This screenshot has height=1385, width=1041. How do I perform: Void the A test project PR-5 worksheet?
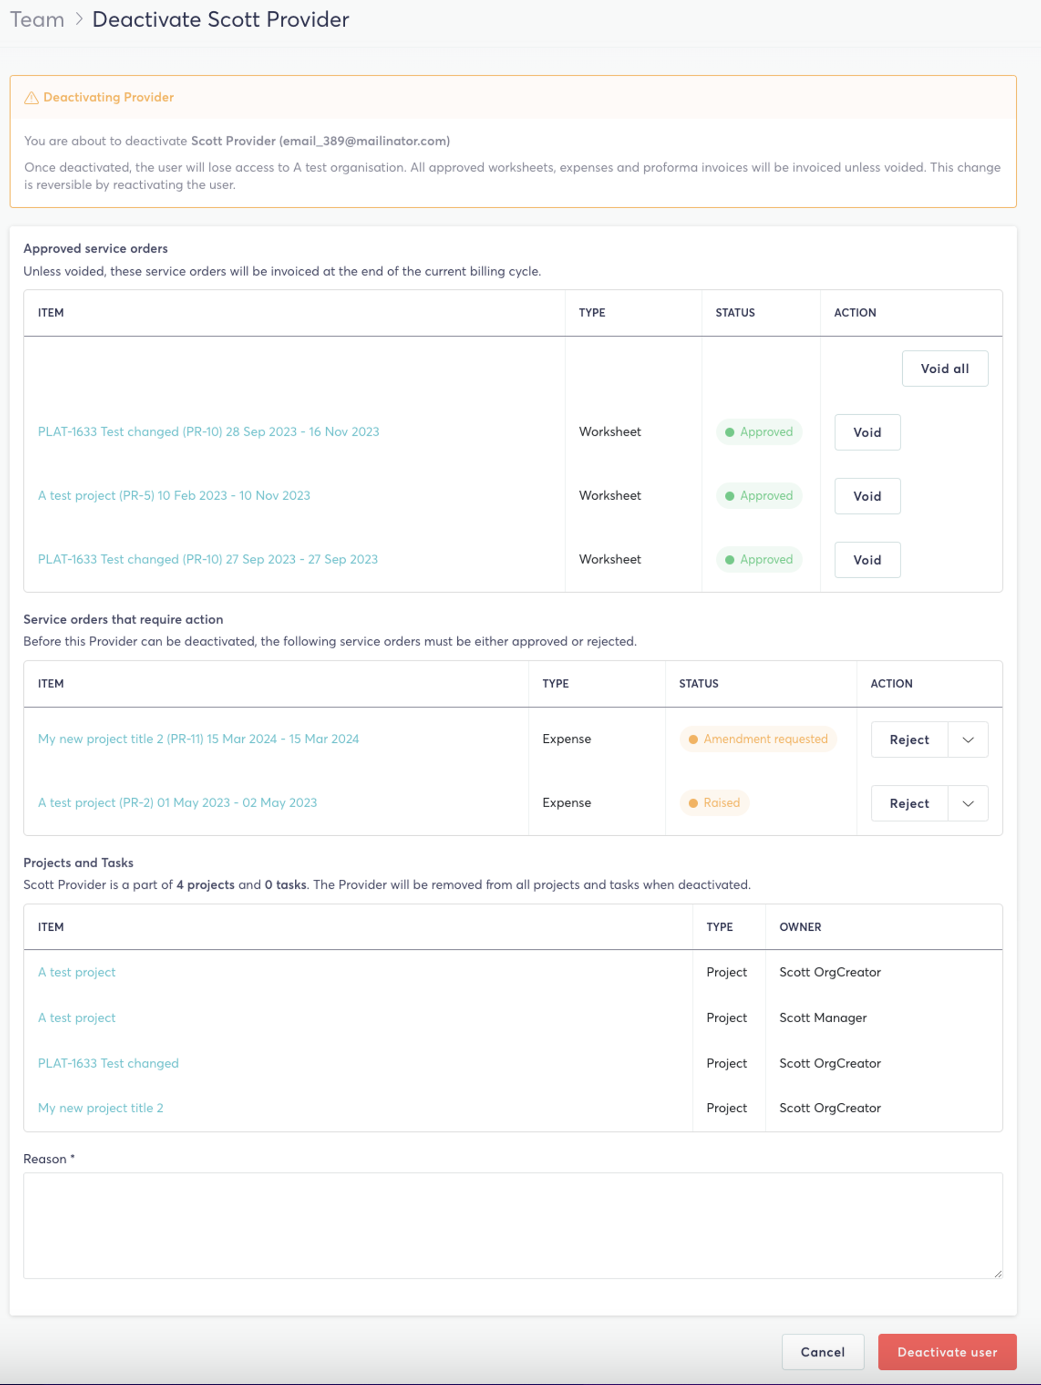click(866, 496)
